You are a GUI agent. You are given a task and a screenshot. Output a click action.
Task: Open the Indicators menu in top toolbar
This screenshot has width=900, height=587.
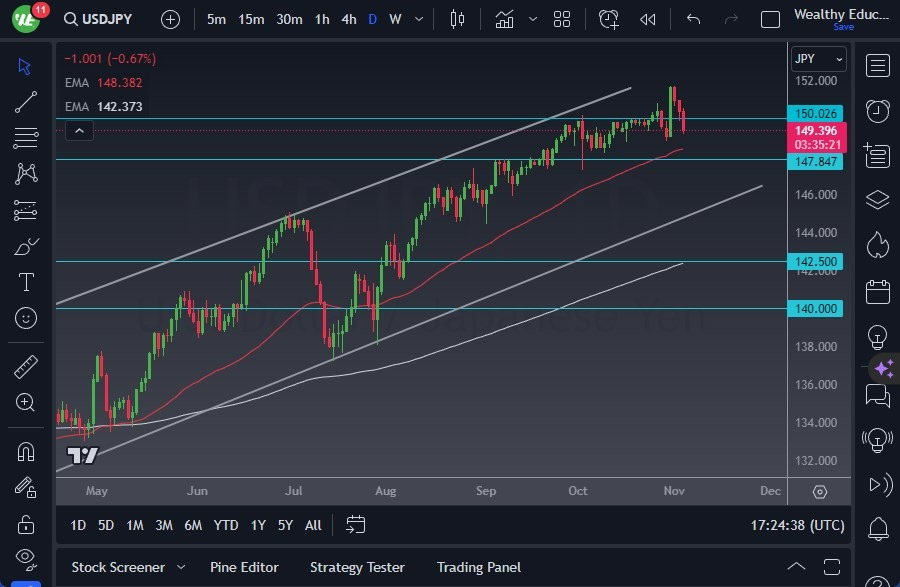(x=504, y=18)
